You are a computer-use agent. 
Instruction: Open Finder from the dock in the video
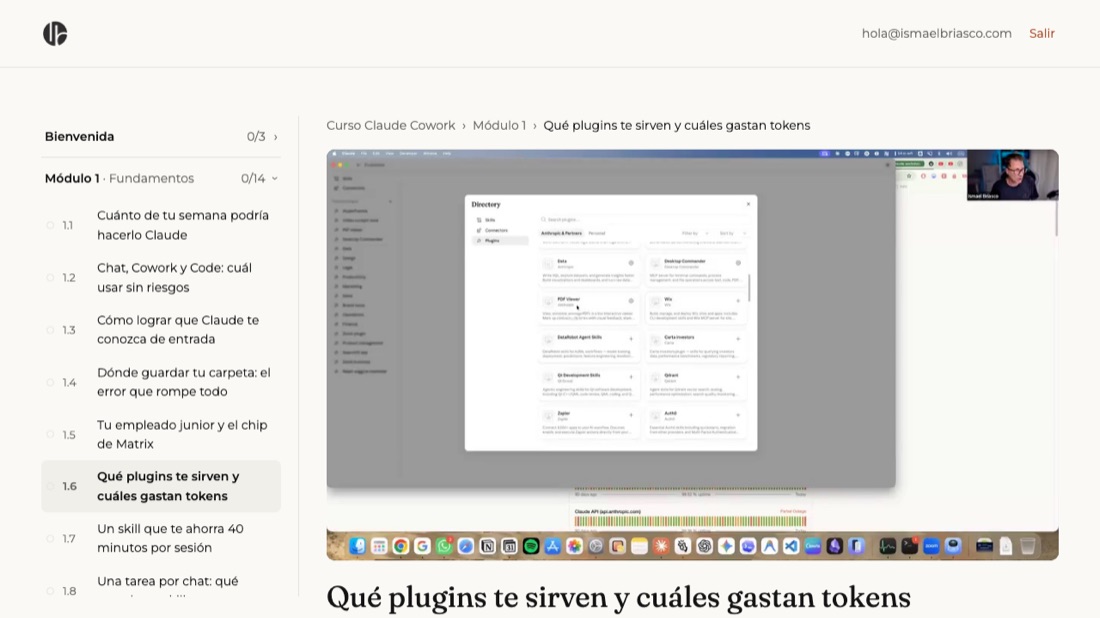(x=358, y=546)
